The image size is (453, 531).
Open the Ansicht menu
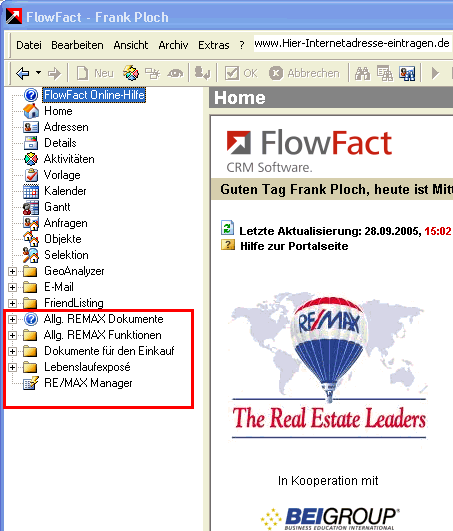[x=131, y=45]
